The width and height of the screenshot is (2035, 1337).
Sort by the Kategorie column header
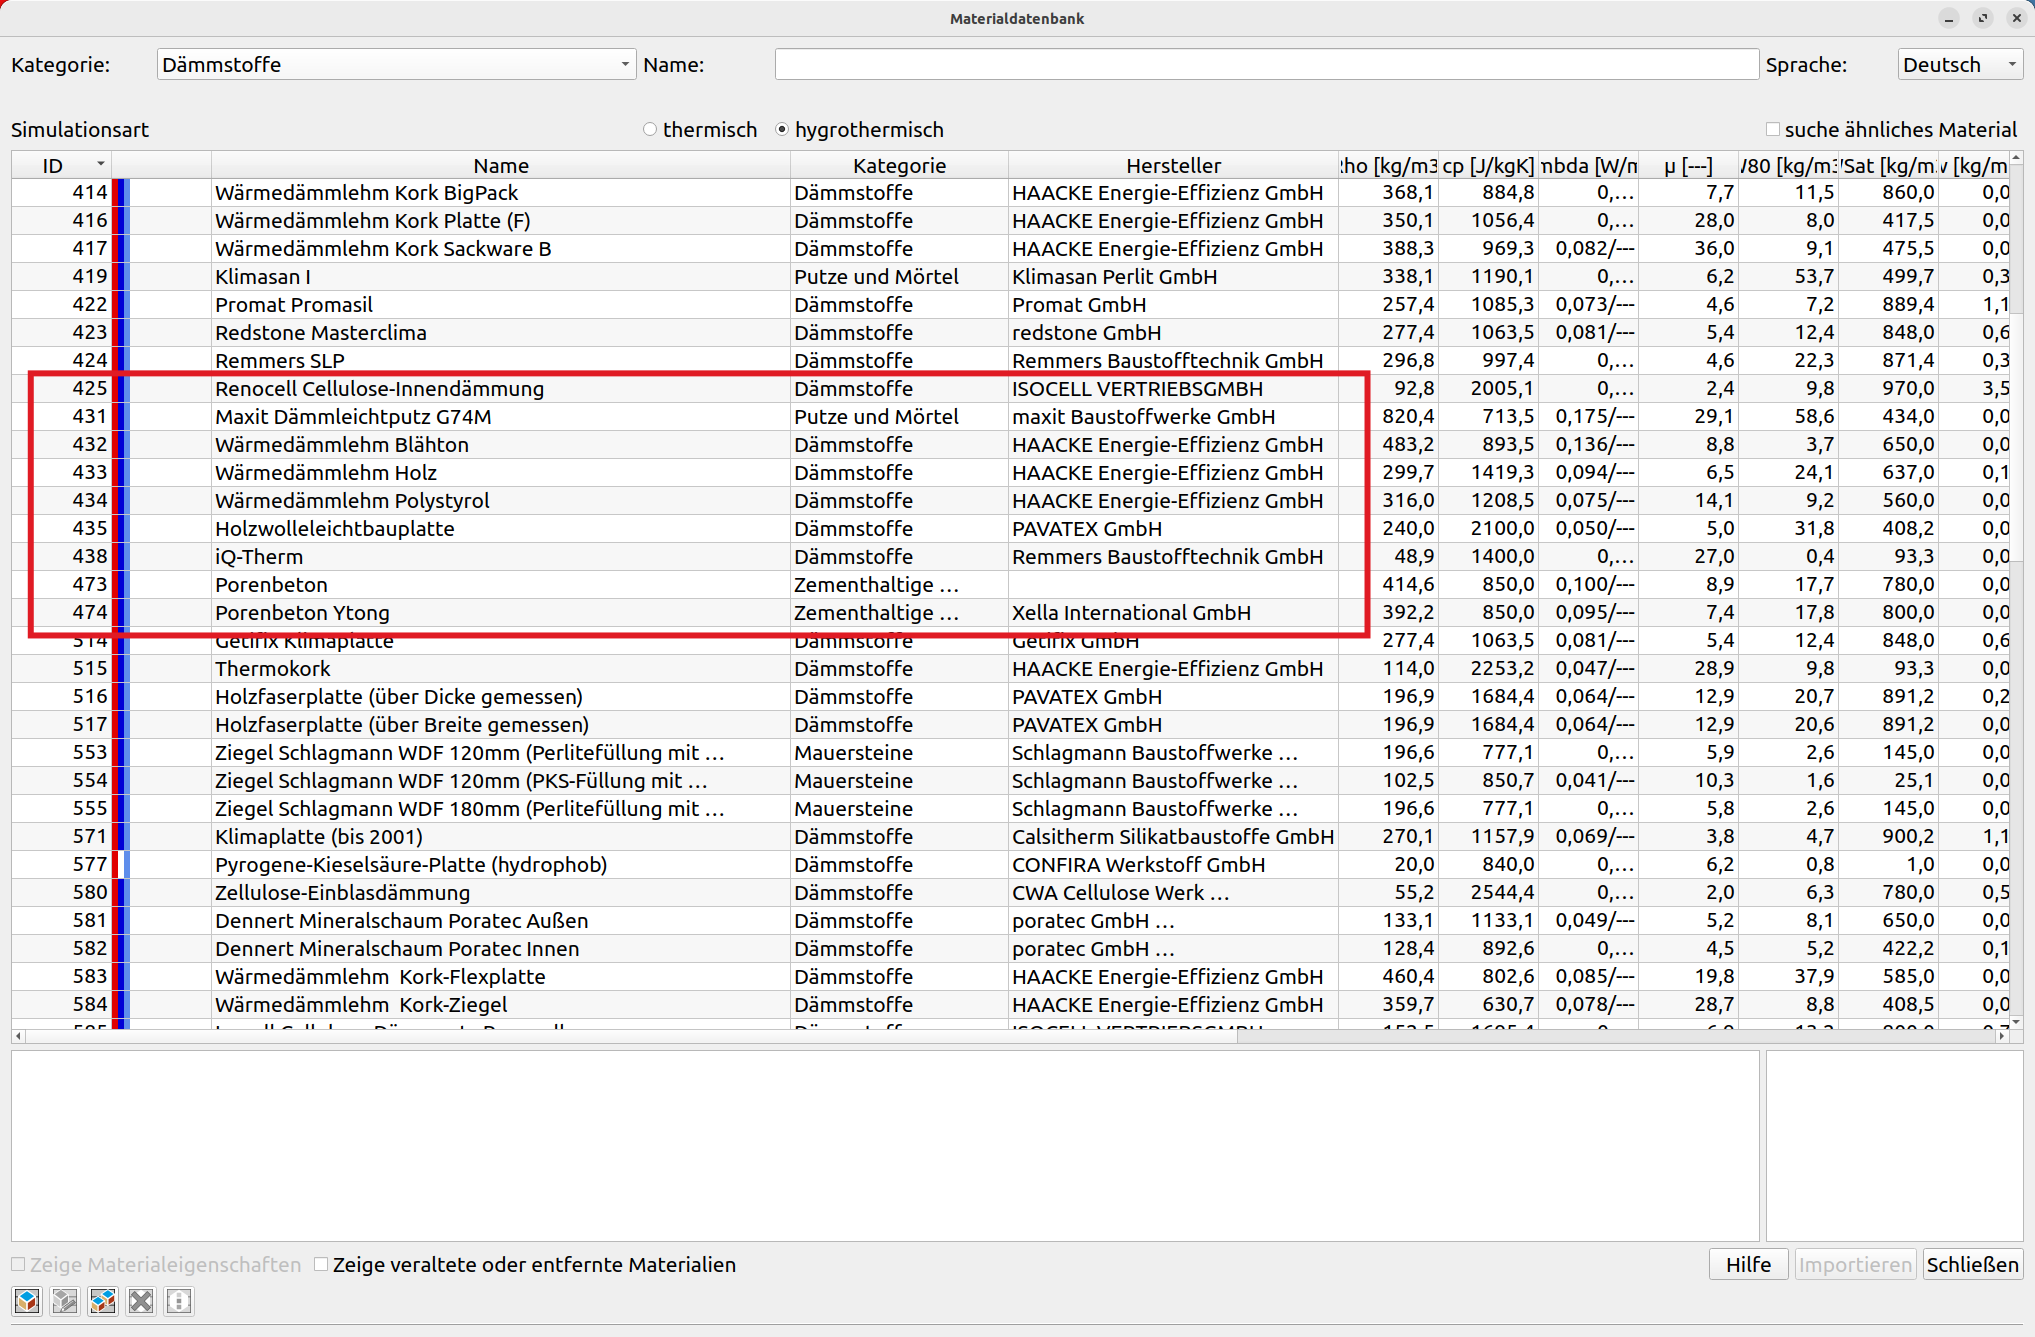point(899,165)
